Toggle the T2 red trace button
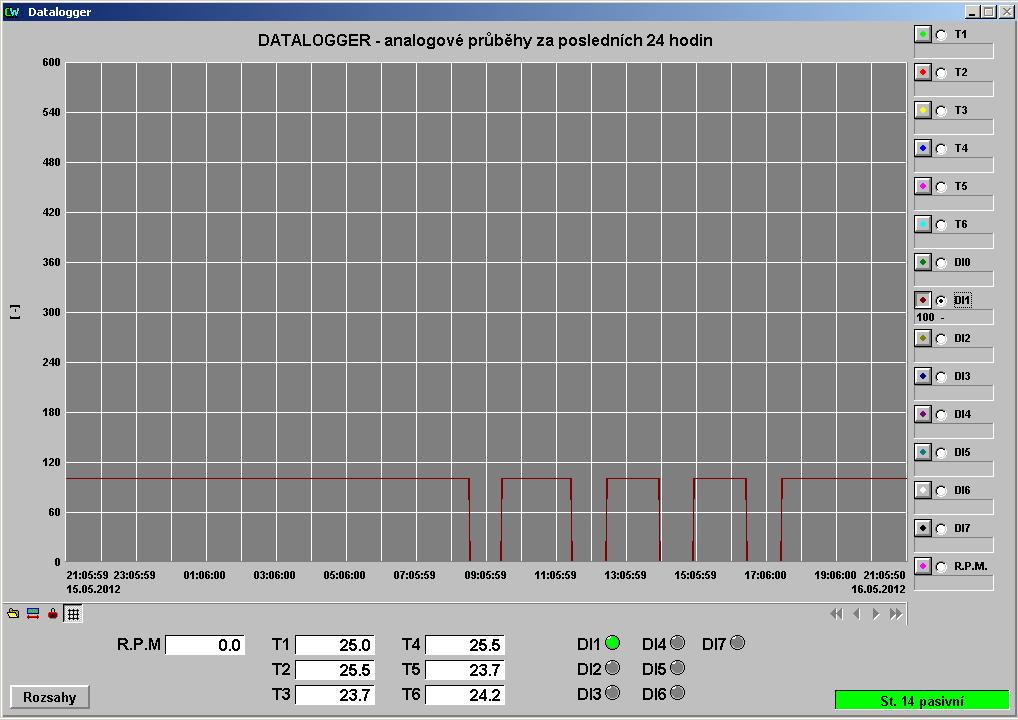Image resolution: width=1018 pixels, height=720 pixels. click(923, 72)
